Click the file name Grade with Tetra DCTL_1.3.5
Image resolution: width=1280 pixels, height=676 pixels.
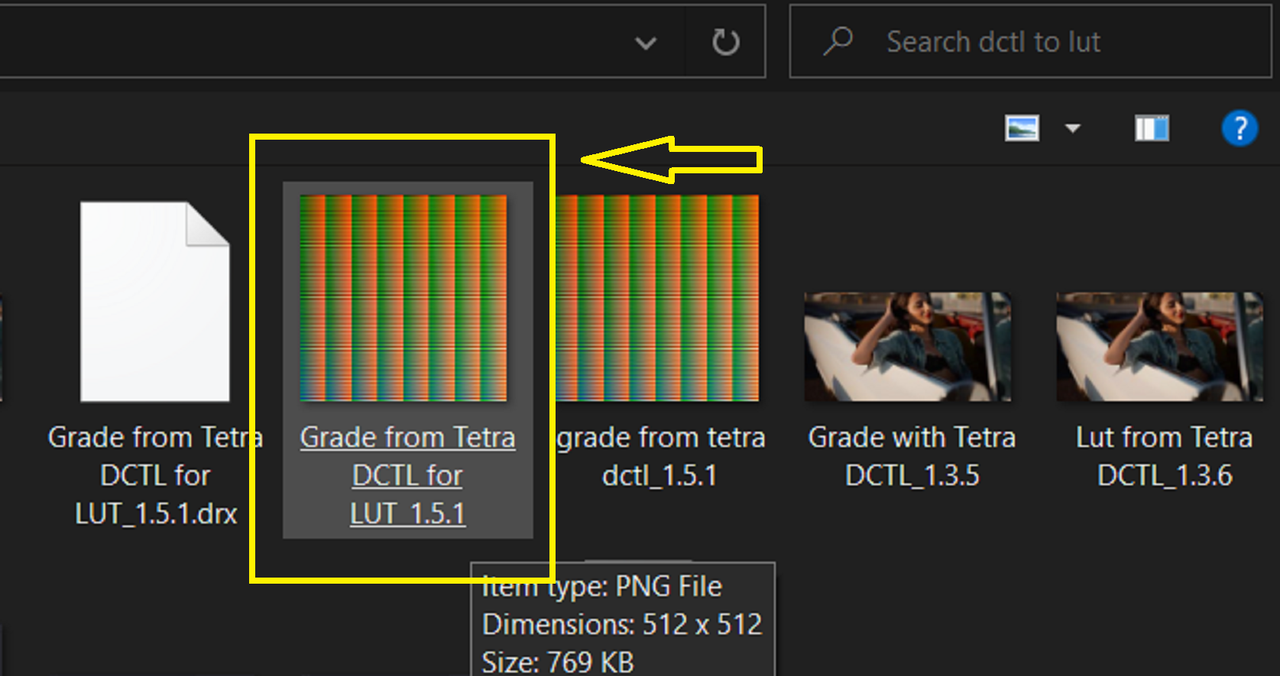[912, 456]
